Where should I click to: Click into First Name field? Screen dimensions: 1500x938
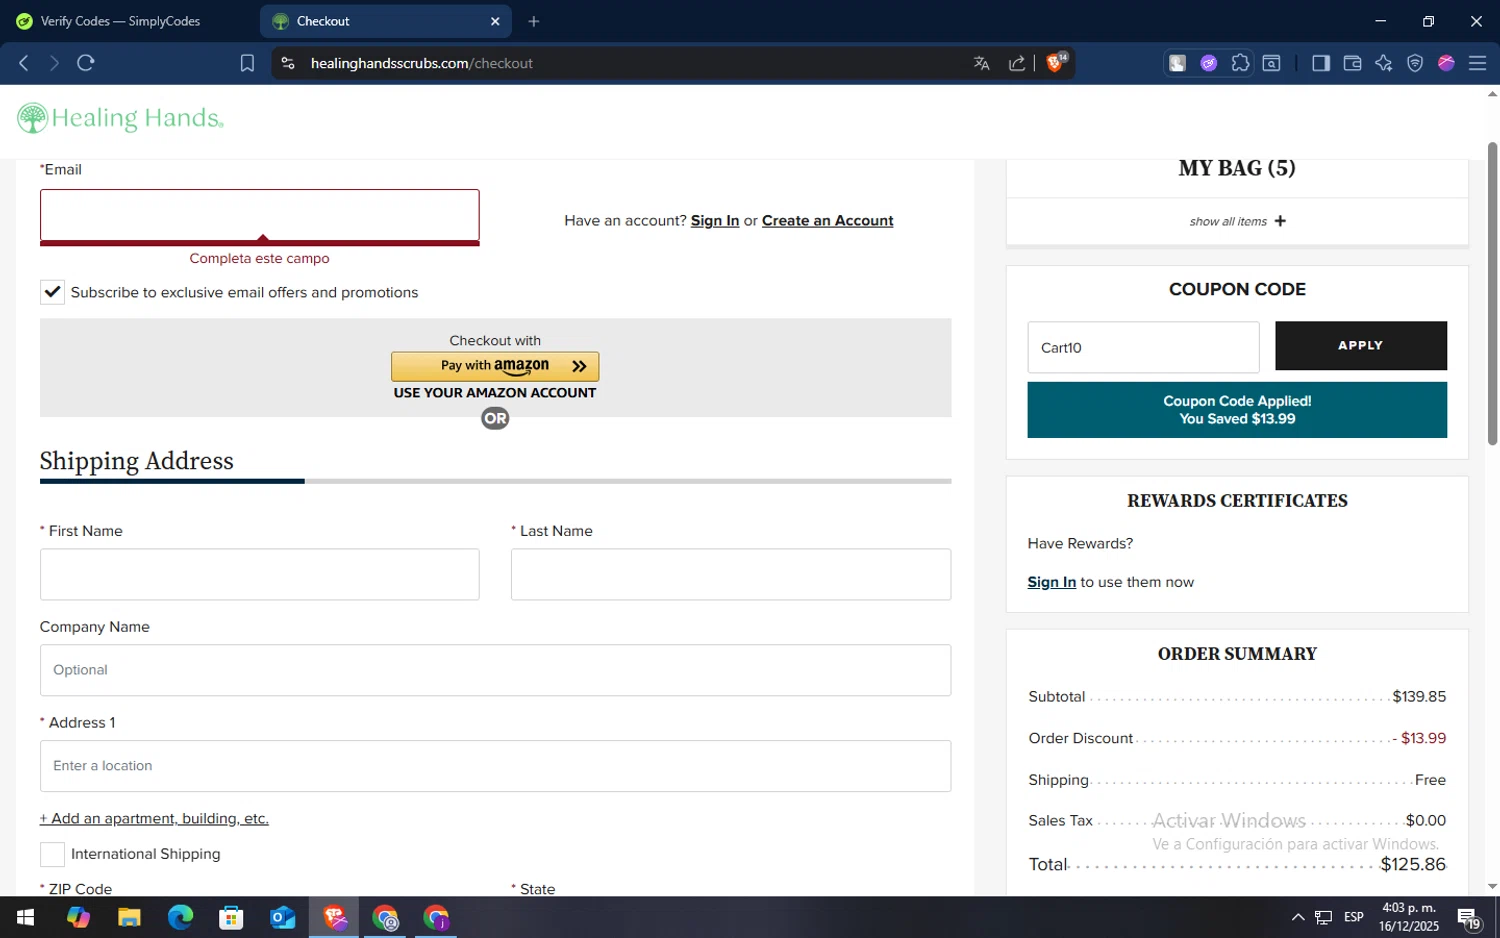click(259, 574)
